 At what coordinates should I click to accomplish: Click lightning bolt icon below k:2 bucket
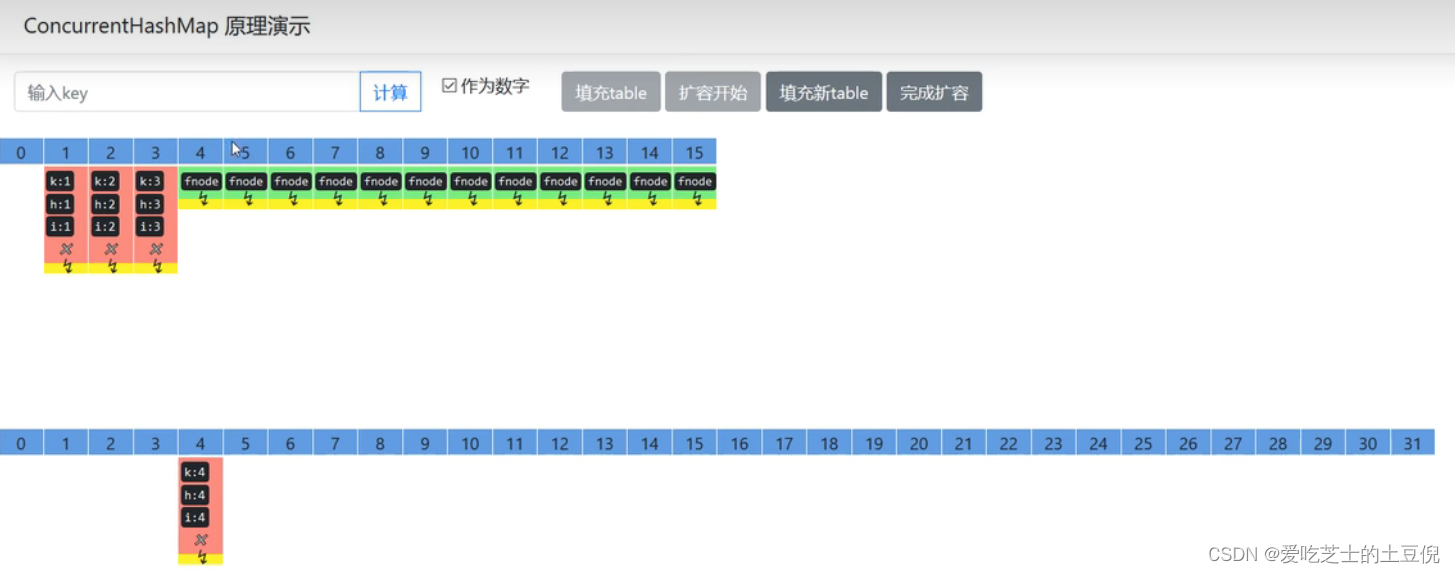pos(112,266)
